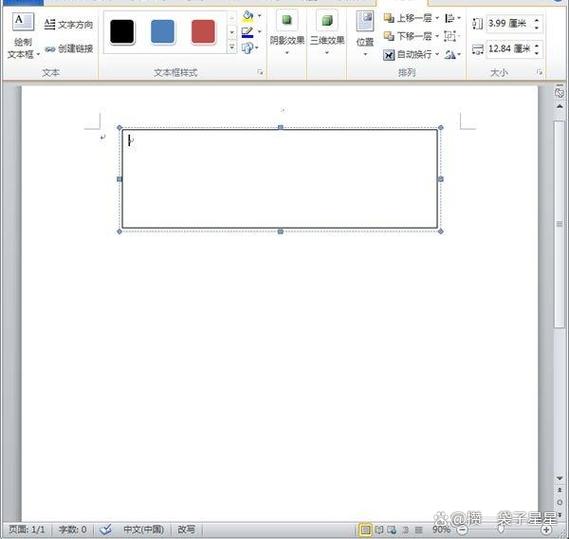569x539 pixels.
Task: Increase the shape height with the up stepper
Action: tap(537, 20)
